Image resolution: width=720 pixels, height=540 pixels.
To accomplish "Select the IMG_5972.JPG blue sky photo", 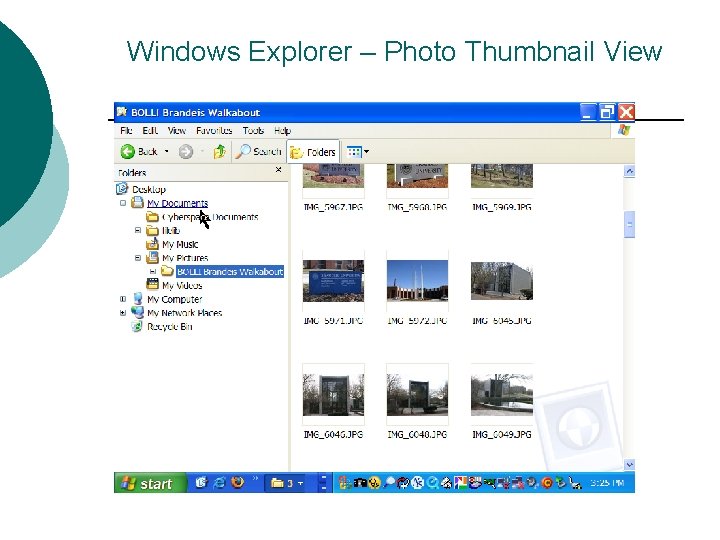I will coord(417,281).
